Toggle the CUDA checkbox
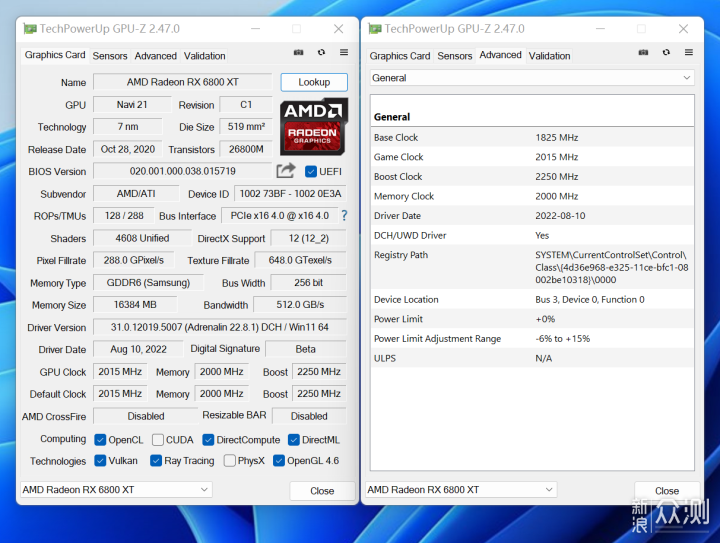The height and width of the screenshot is (543, 720). [158, 440]
